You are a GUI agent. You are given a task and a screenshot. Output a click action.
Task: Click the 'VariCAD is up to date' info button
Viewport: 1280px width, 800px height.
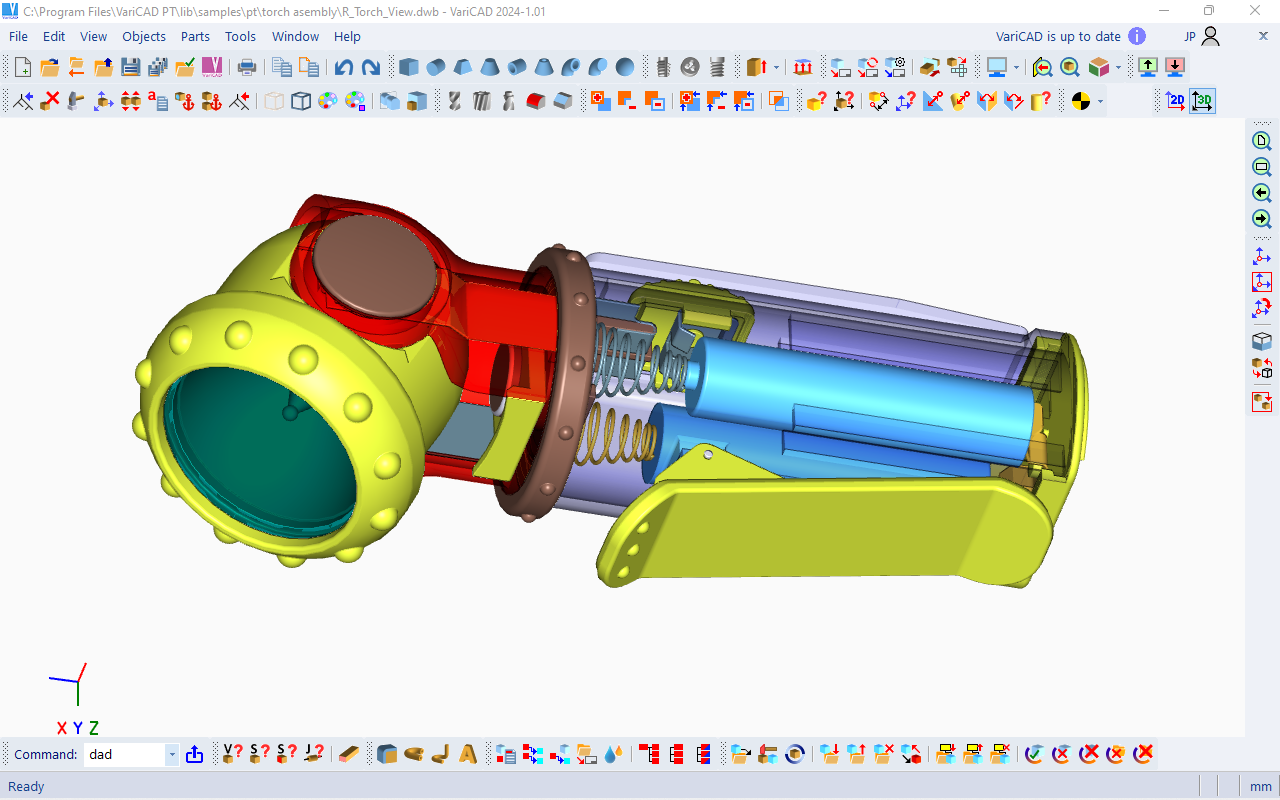pos(1137,36)
